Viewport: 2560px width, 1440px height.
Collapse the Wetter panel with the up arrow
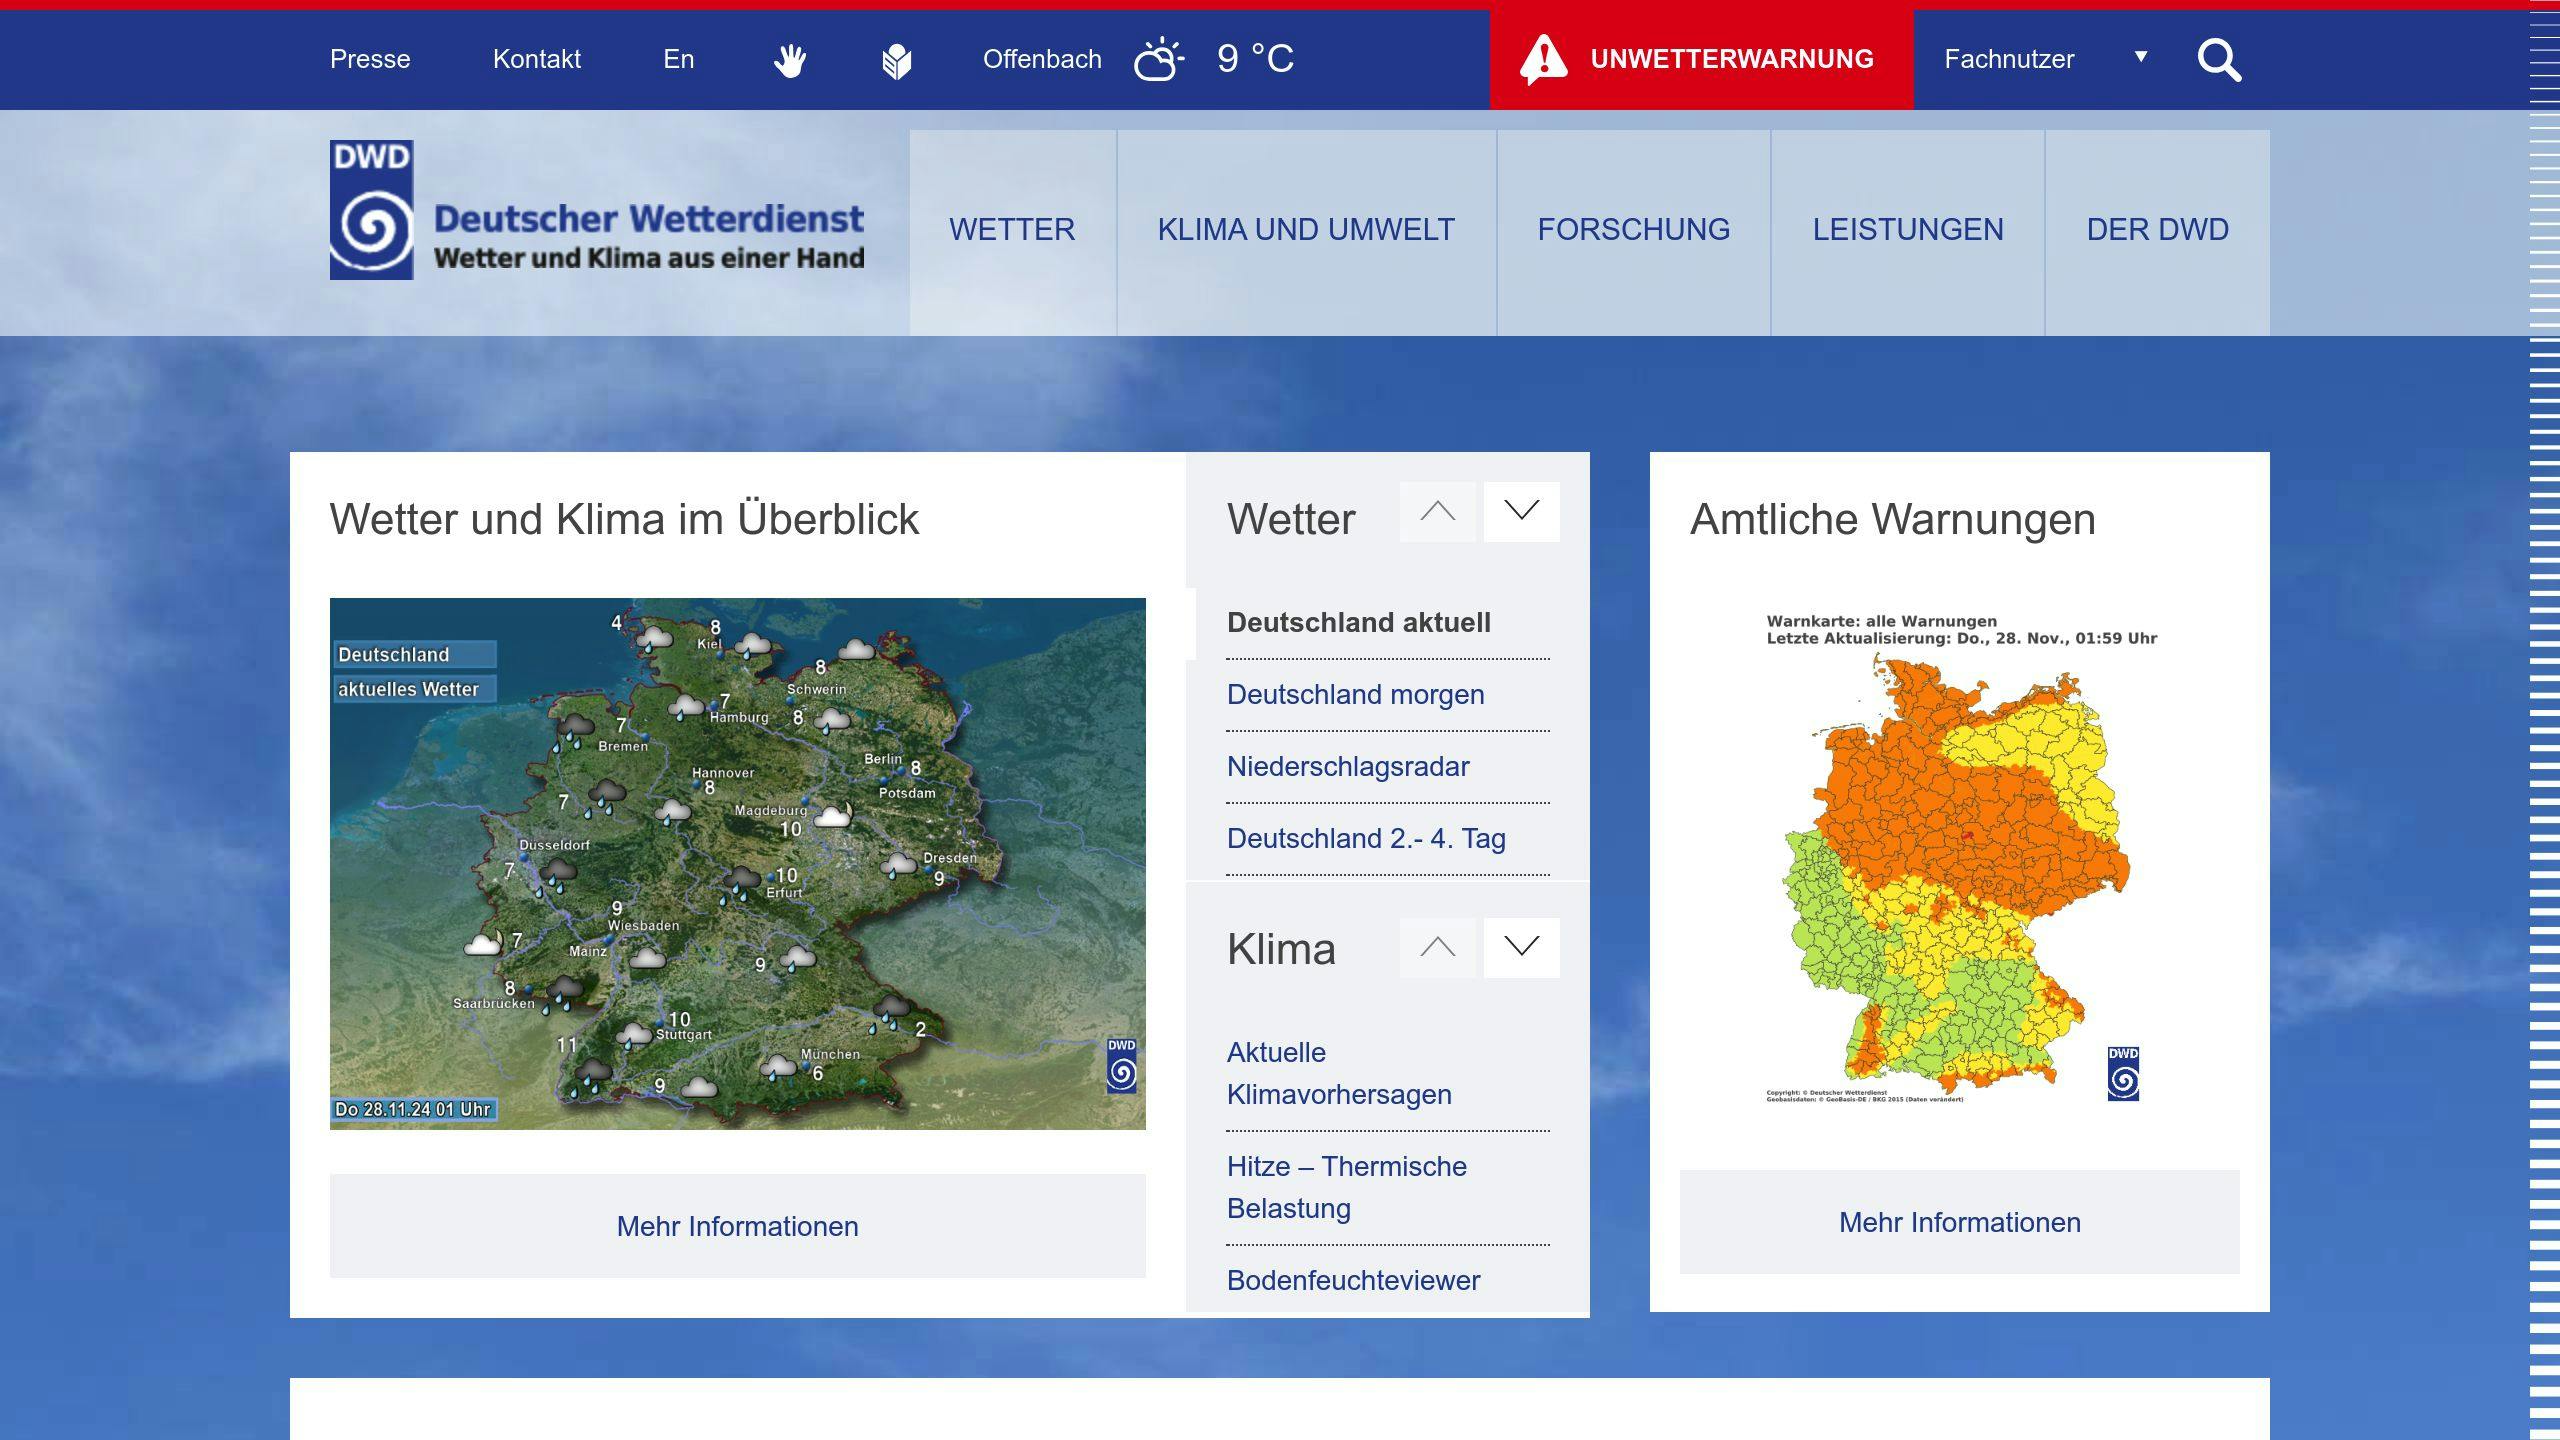pos(1437,512)
